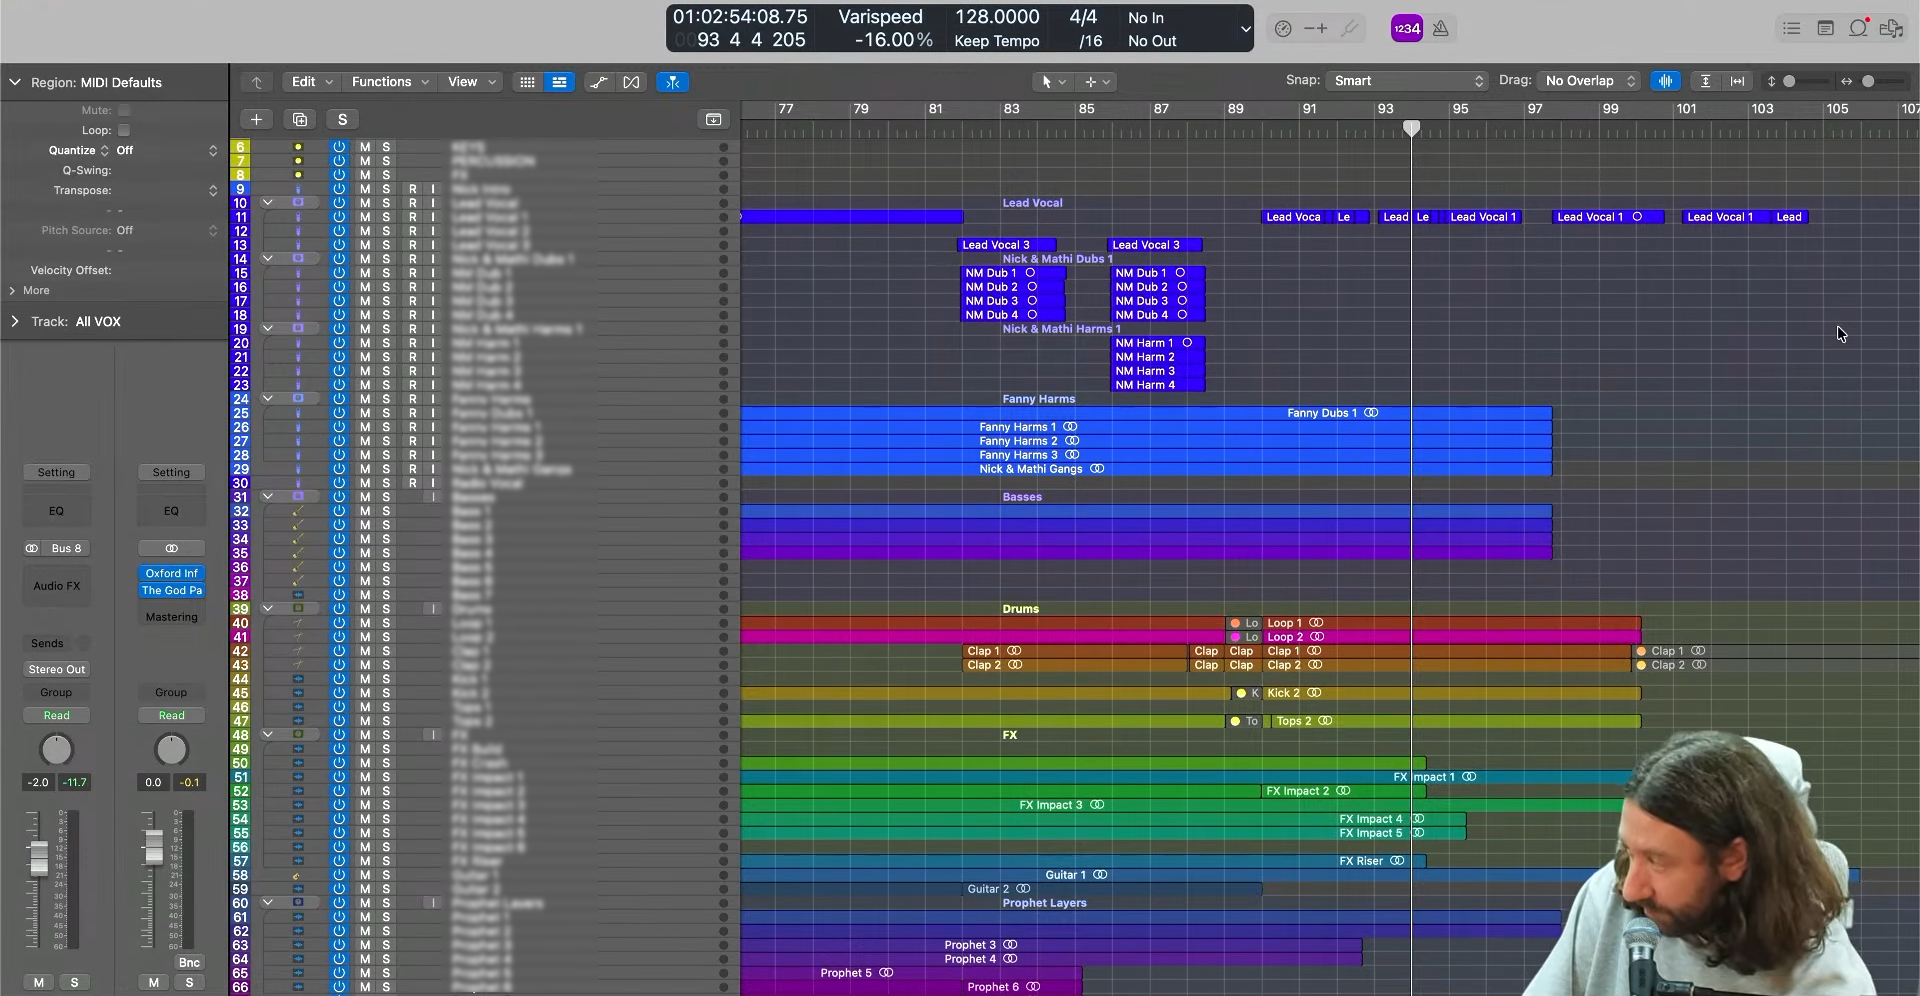
Task: Toggle the global Solo S button above tracks
Action: point(343,119)
